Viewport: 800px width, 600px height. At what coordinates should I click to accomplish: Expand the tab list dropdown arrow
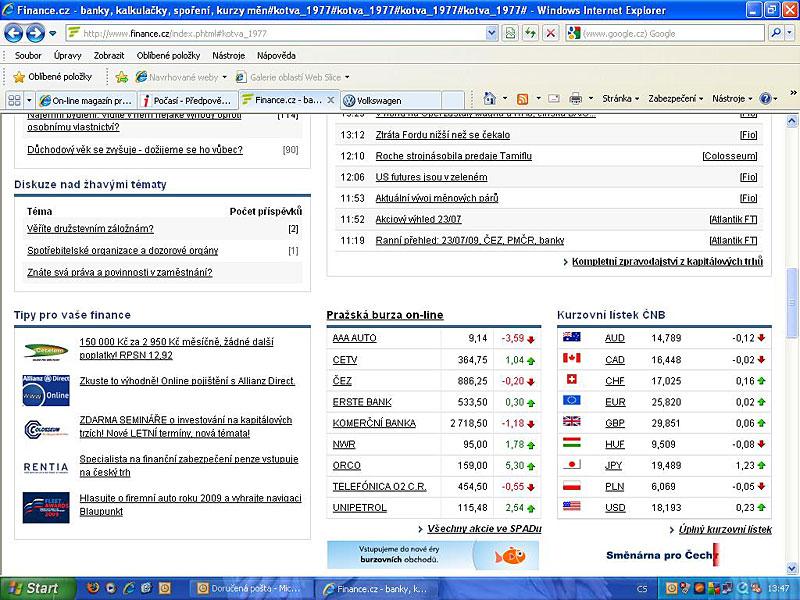tap(29, 100)
